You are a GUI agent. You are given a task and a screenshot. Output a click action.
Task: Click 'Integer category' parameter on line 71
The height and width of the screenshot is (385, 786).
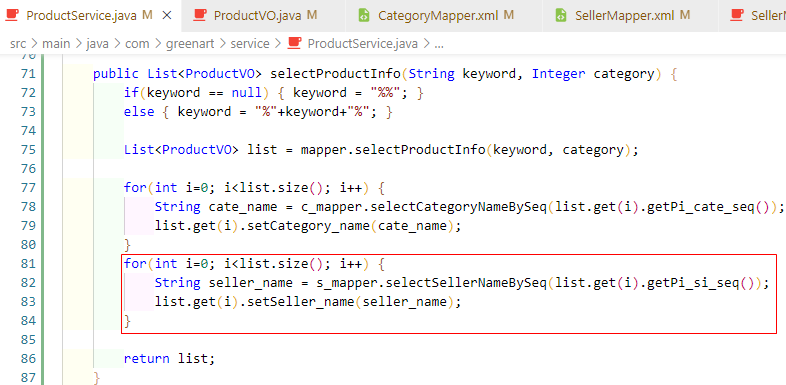(594, 74)
